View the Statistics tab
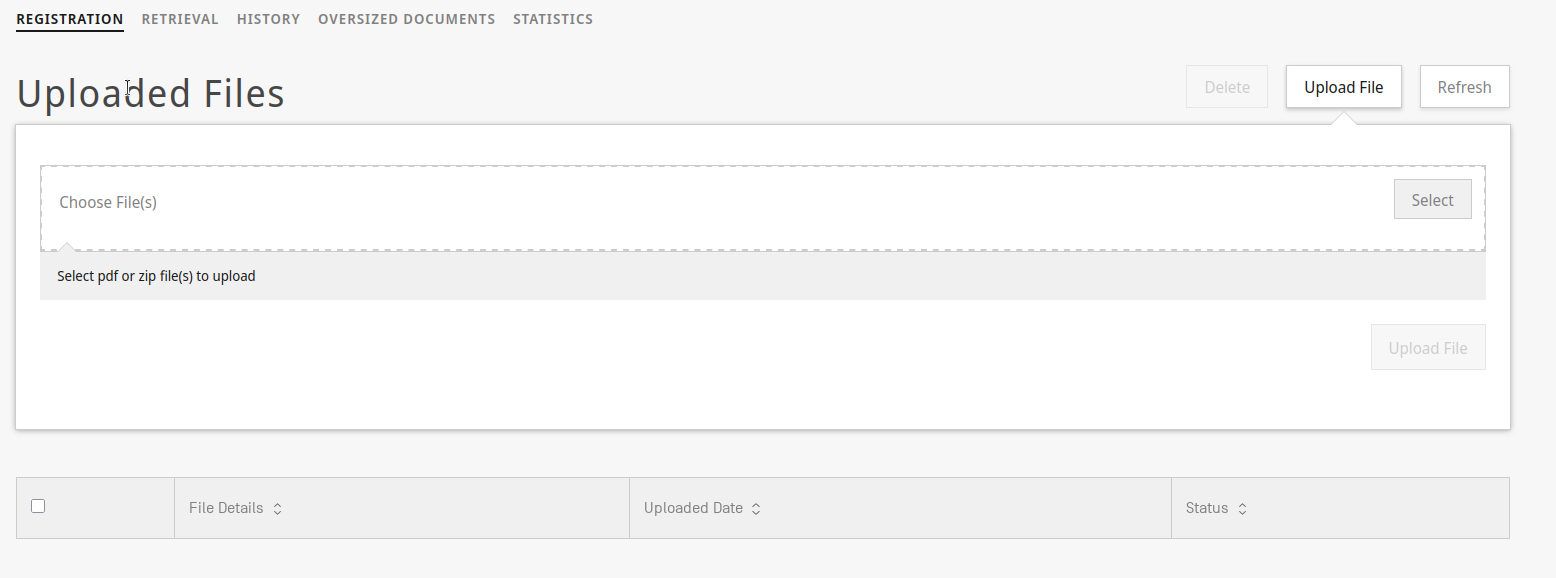This screenshot has width=1556, height=578. (553, 19)
